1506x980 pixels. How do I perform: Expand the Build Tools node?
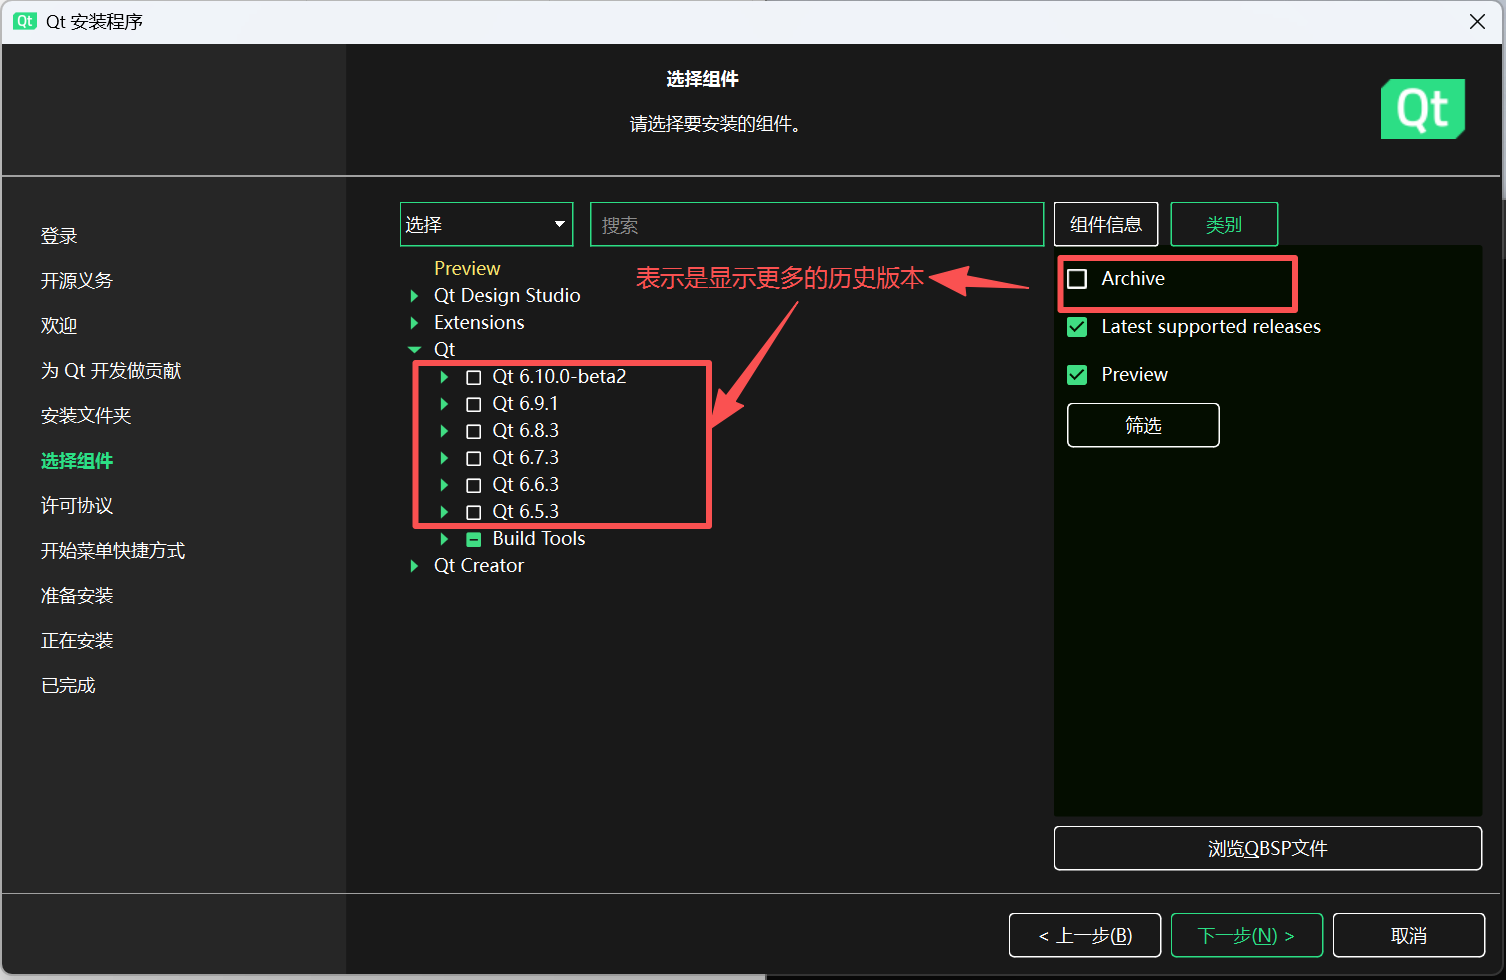pos(444,539)
